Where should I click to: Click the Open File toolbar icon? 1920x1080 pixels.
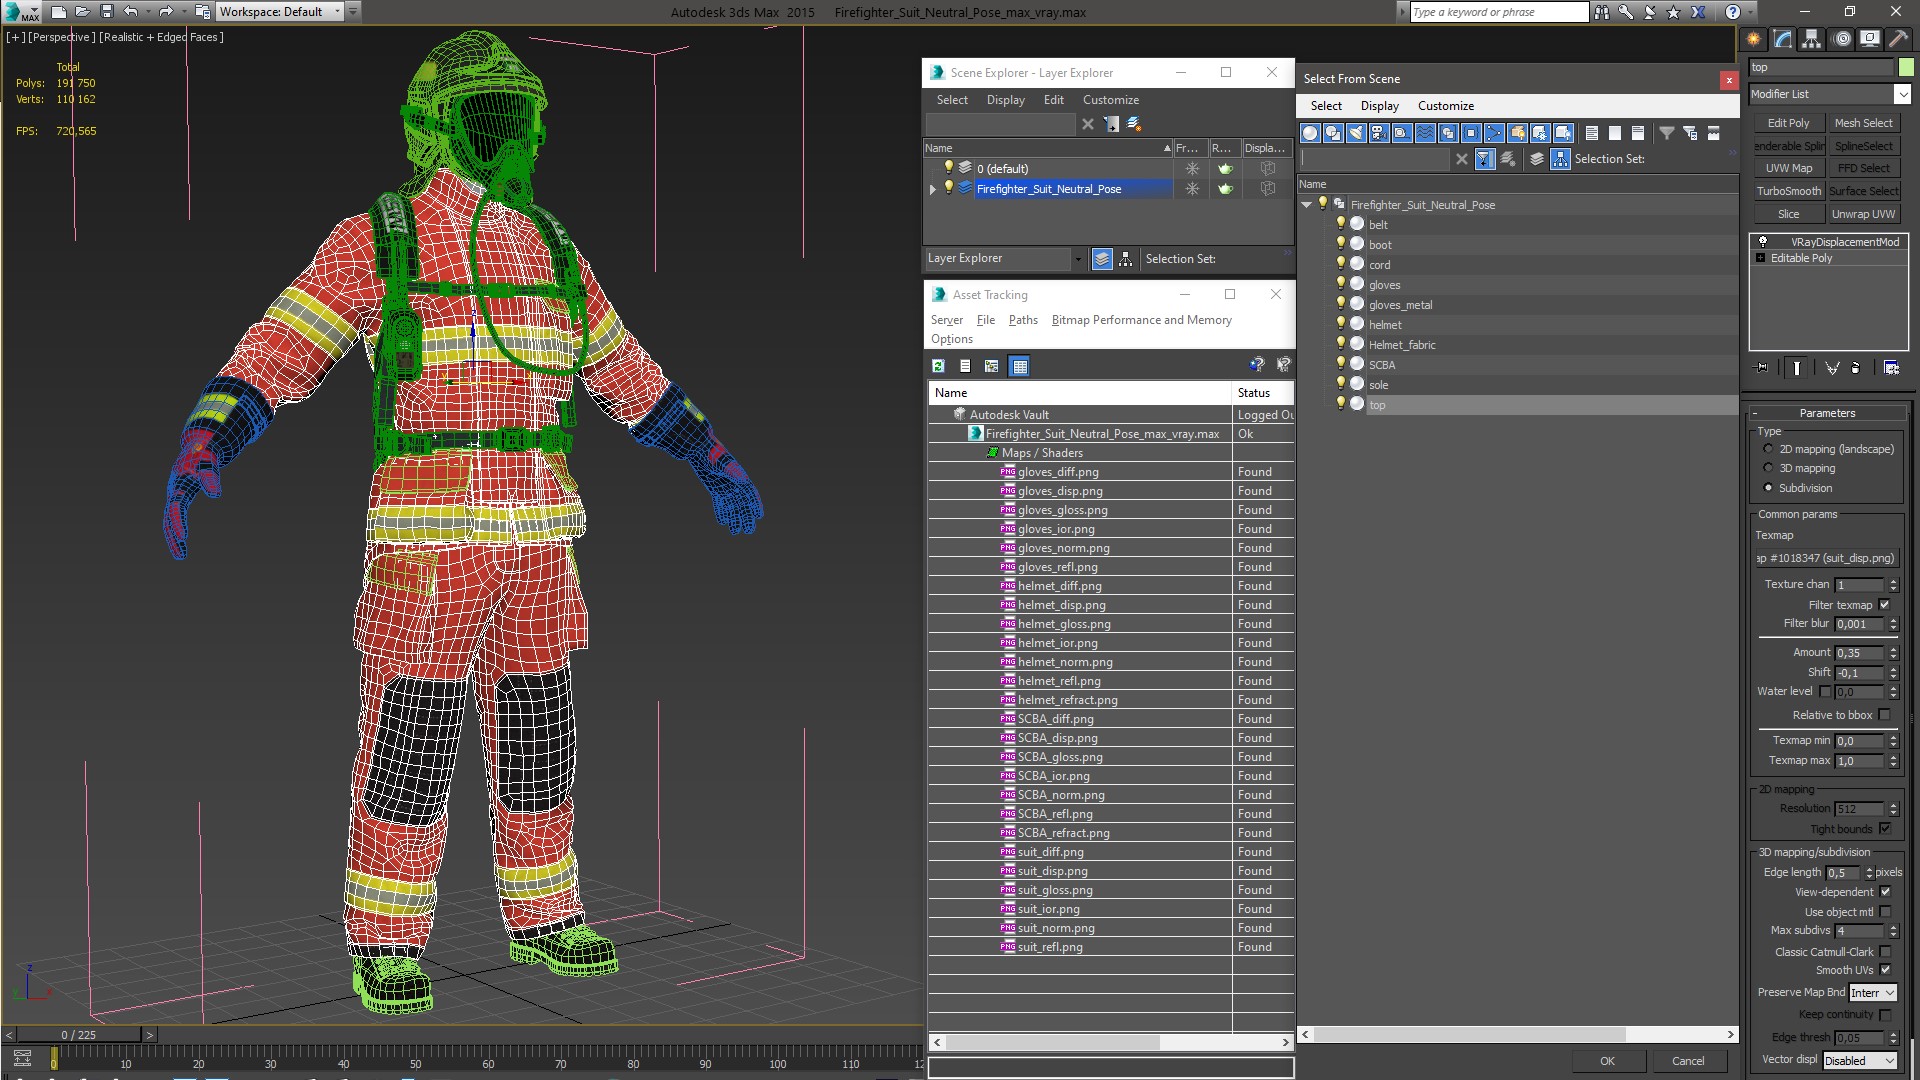click(x=83, y=12)
